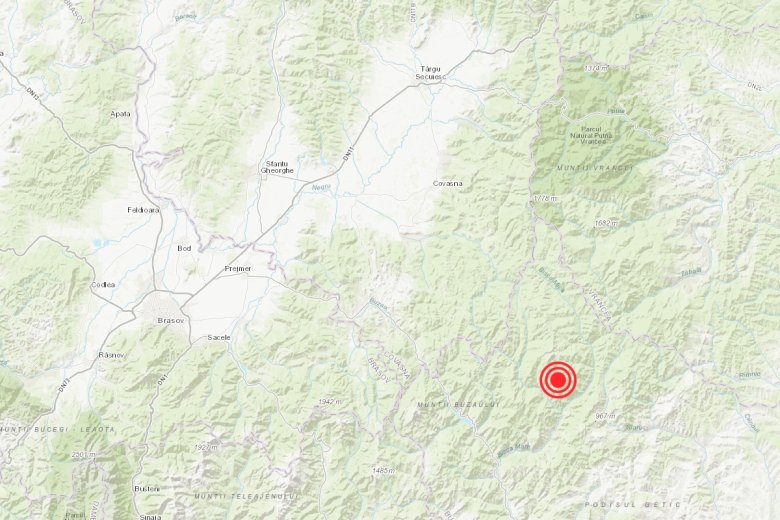Click the Codlea town label

(103, 285)
